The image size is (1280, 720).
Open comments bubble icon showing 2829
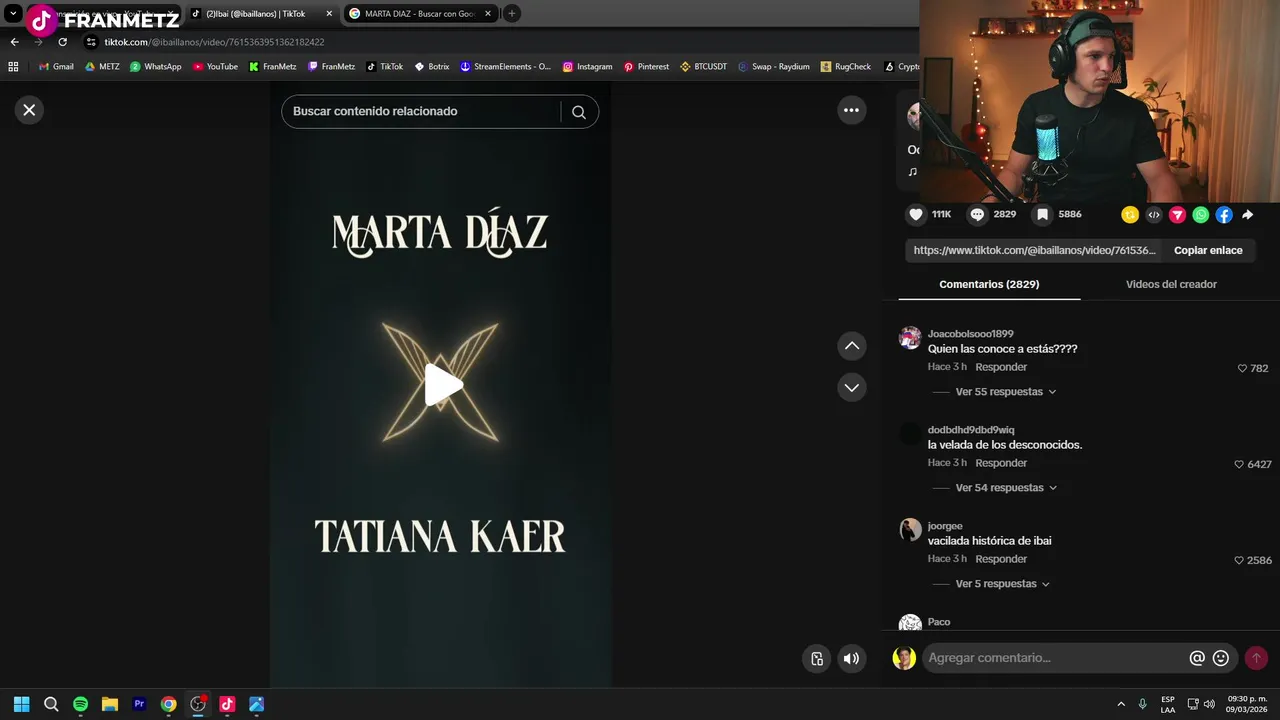977,214
